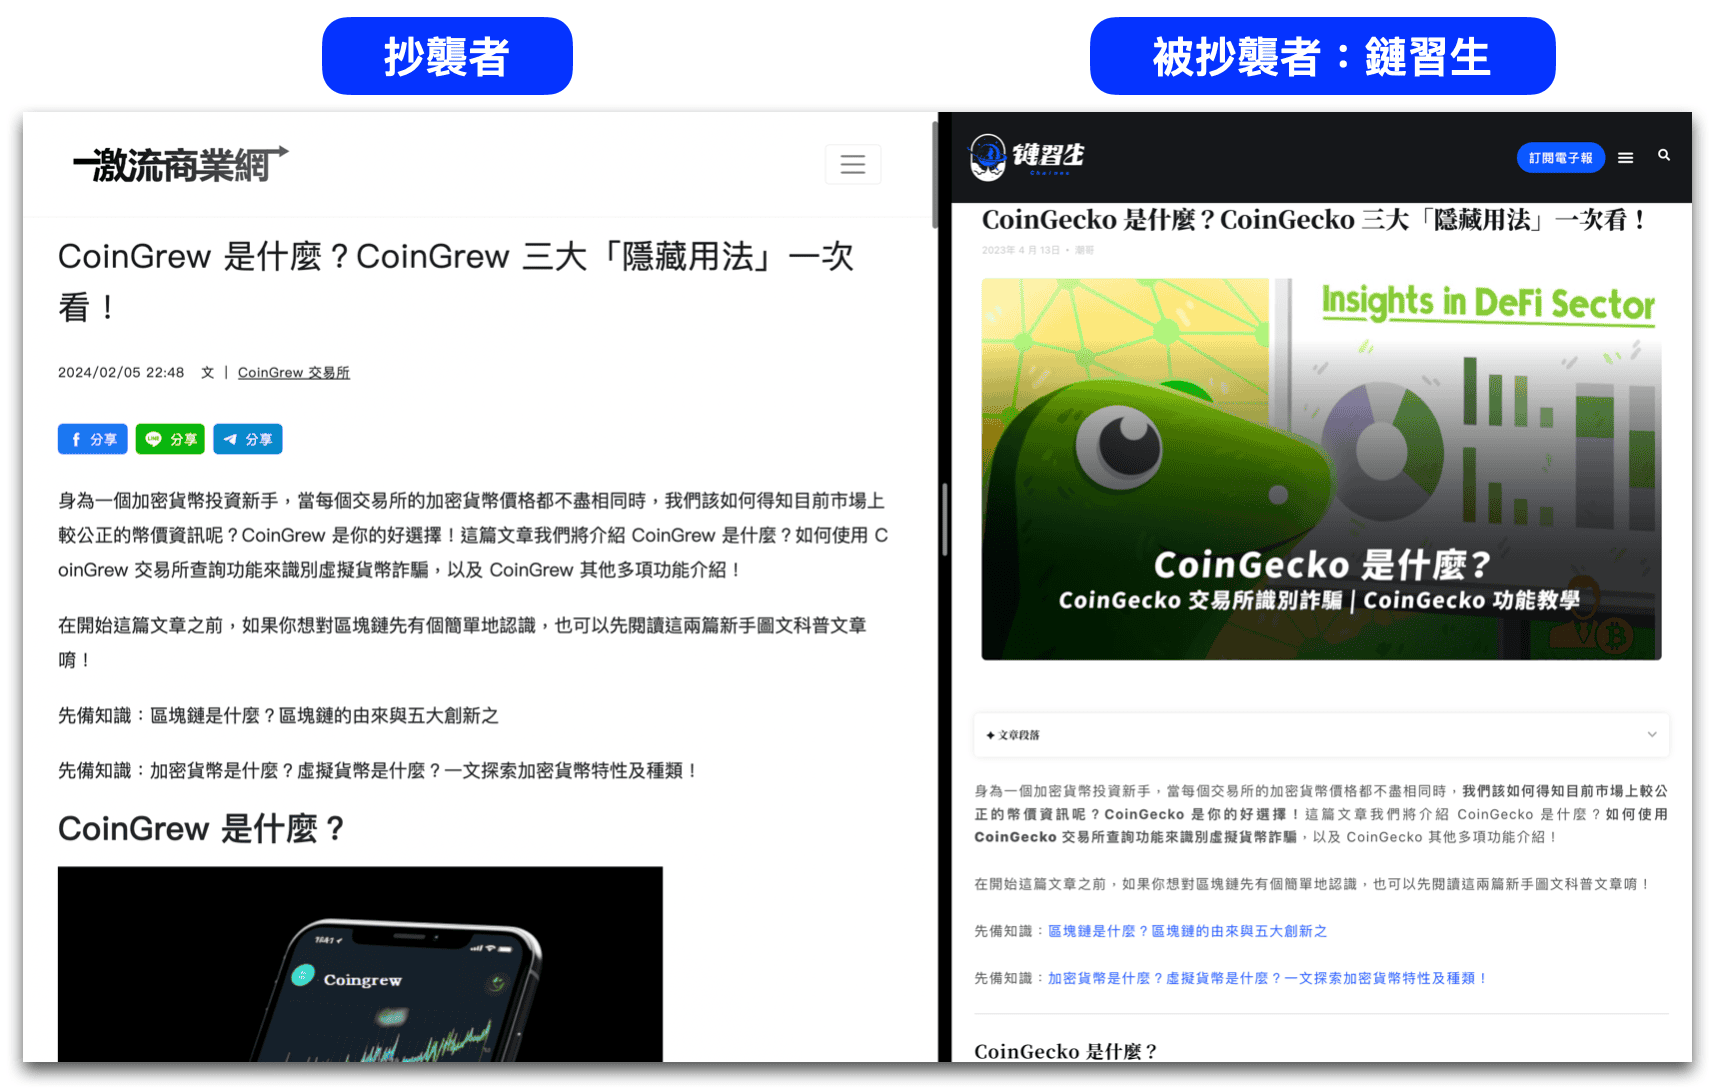The width and height of the screenshot is (1714, 1092).
Task: Share article via Telegram button
Action: click(248, 439)
